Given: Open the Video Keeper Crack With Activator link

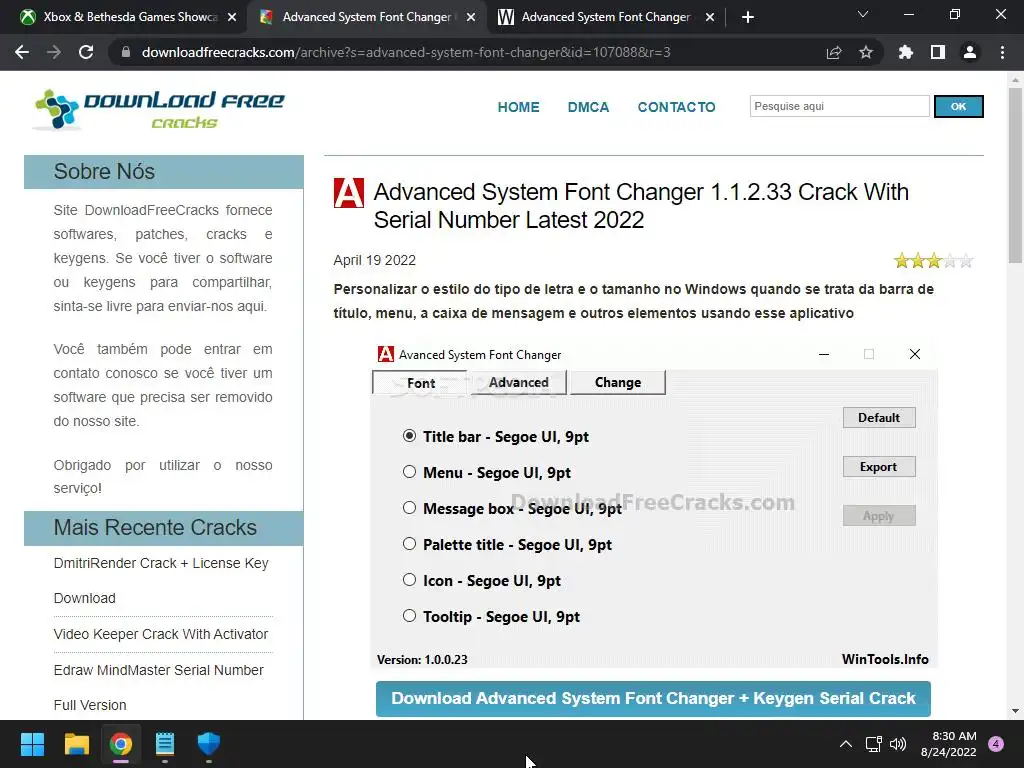Looking at the screenshot, I should [x=161, y=634].
